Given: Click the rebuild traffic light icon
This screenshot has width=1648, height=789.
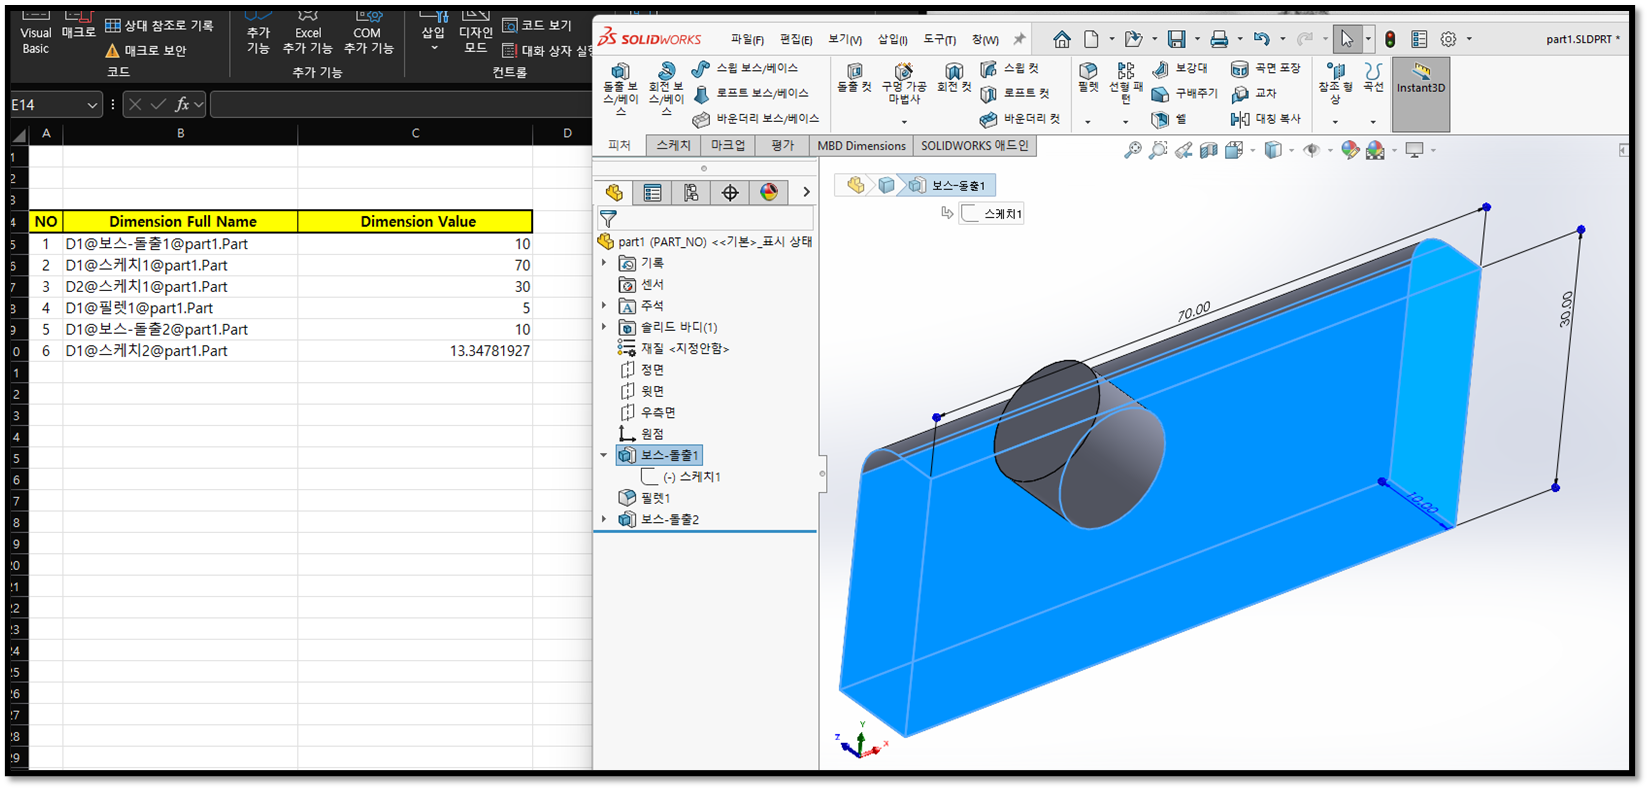Looking at the screenshot, I should 1390,39.
